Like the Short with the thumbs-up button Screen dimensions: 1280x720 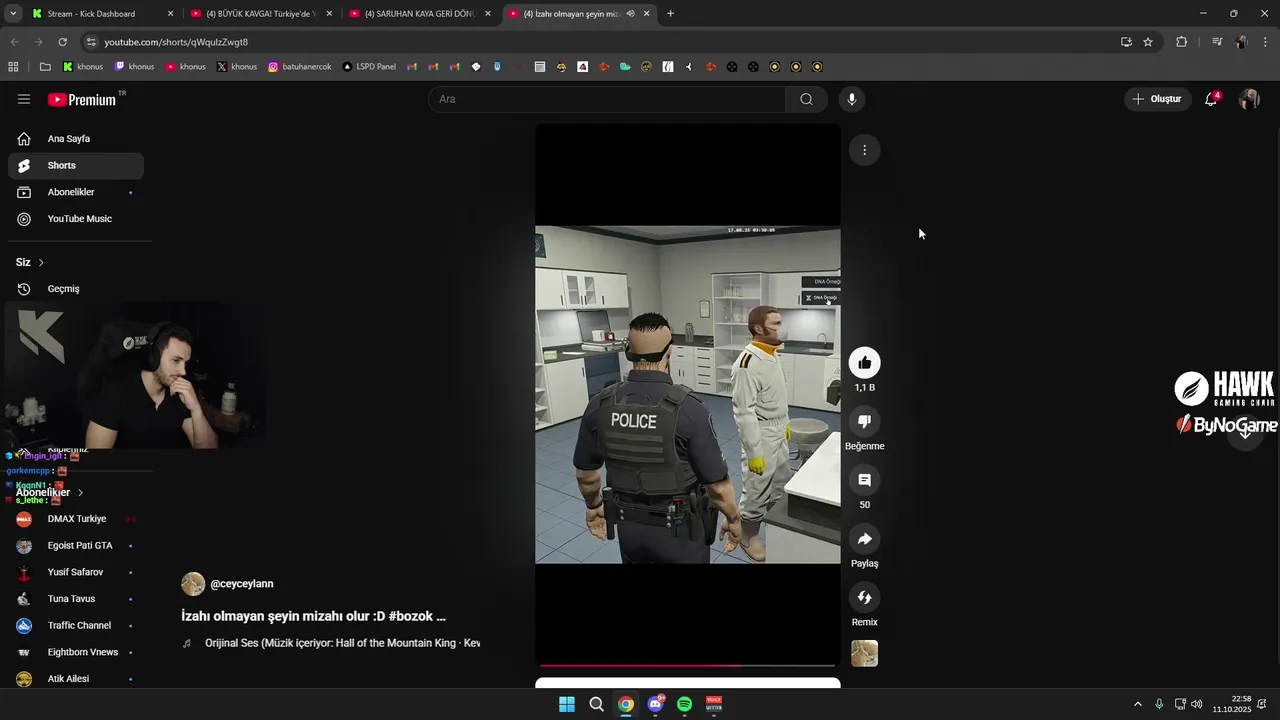click(864, 362)
